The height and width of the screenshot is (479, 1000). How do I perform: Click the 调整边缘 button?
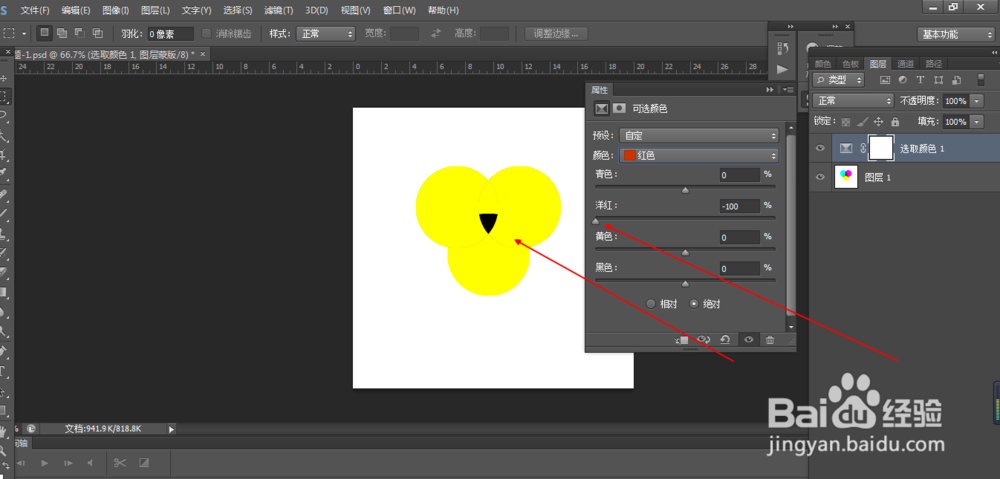(556, 34)
